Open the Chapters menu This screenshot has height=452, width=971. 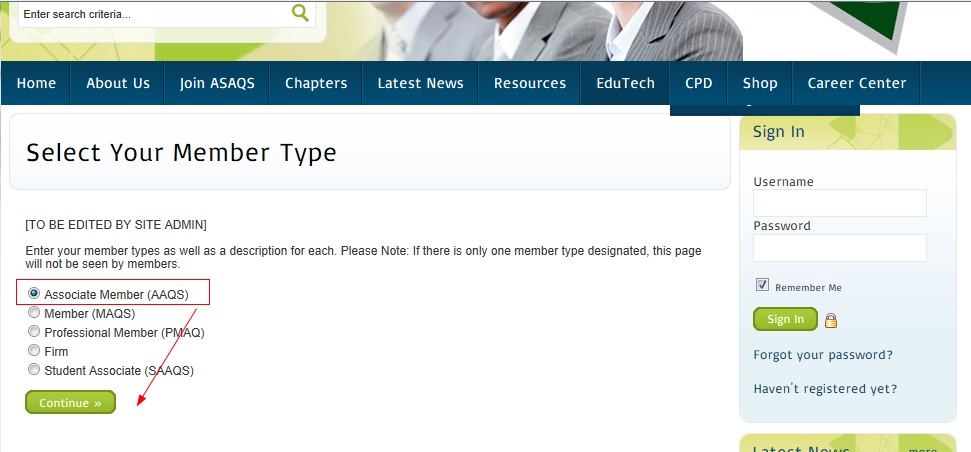[316, 83]
